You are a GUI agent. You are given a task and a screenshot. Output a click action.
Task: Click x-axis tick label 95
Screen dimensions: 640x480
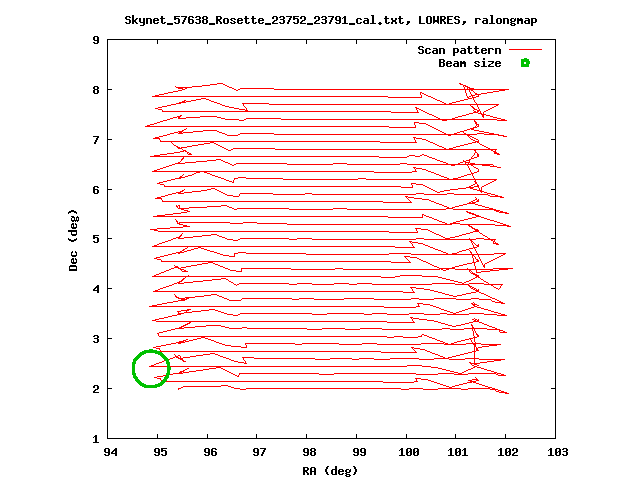coord(160,452)
